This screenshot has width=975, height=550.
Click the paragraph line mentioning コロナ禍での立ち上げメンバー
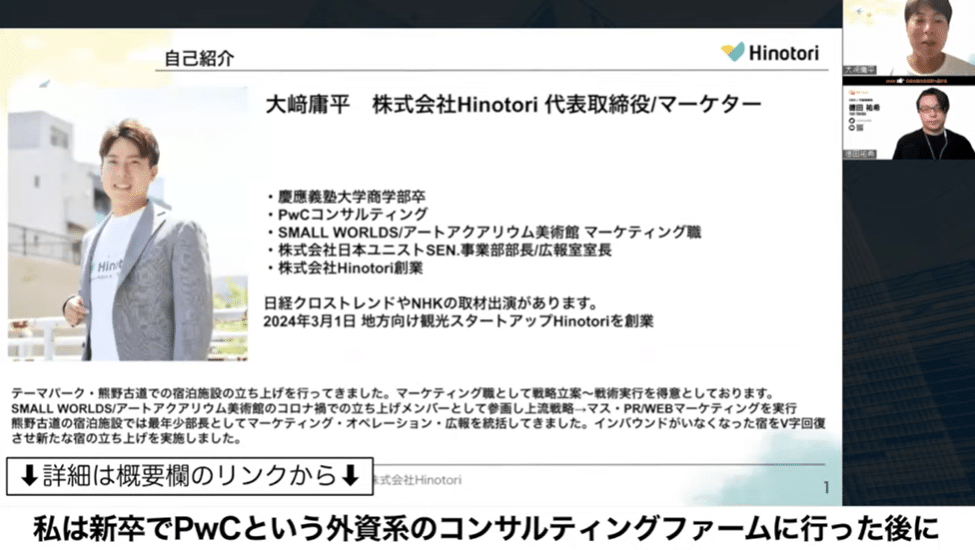[x=404, y=408]
